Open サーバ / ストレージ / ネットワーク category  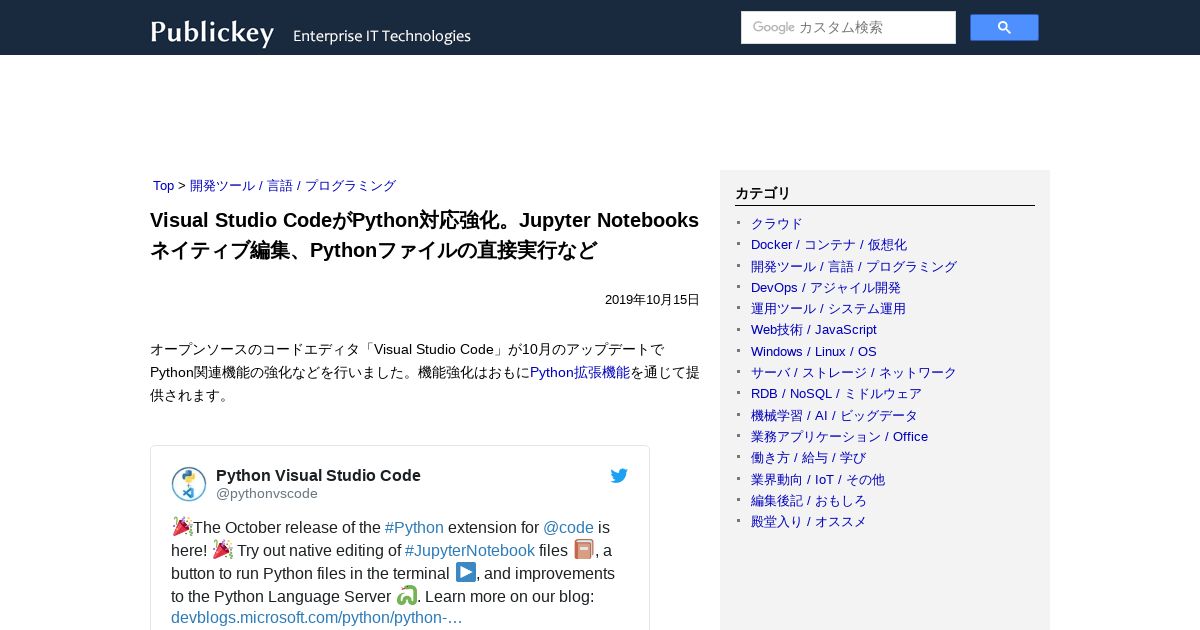(854, 373)
